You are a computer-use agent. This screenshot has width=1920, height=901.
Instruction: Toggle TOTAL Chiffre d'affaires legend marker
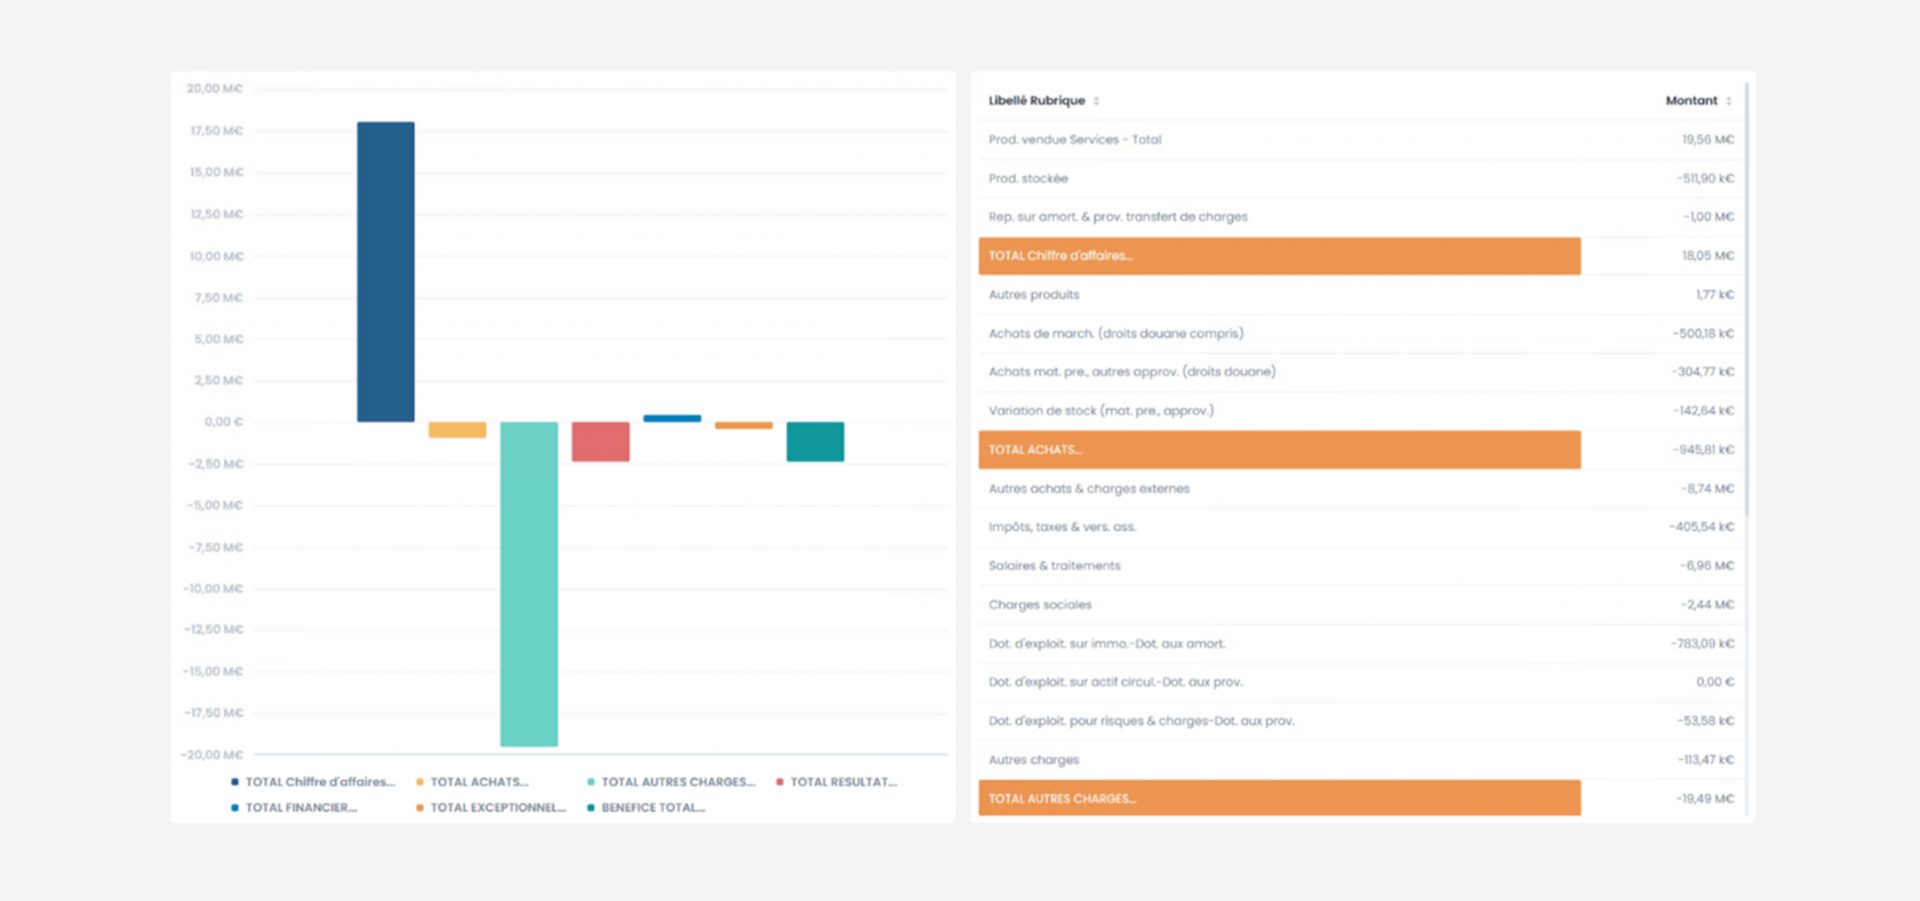pos(235,782)
